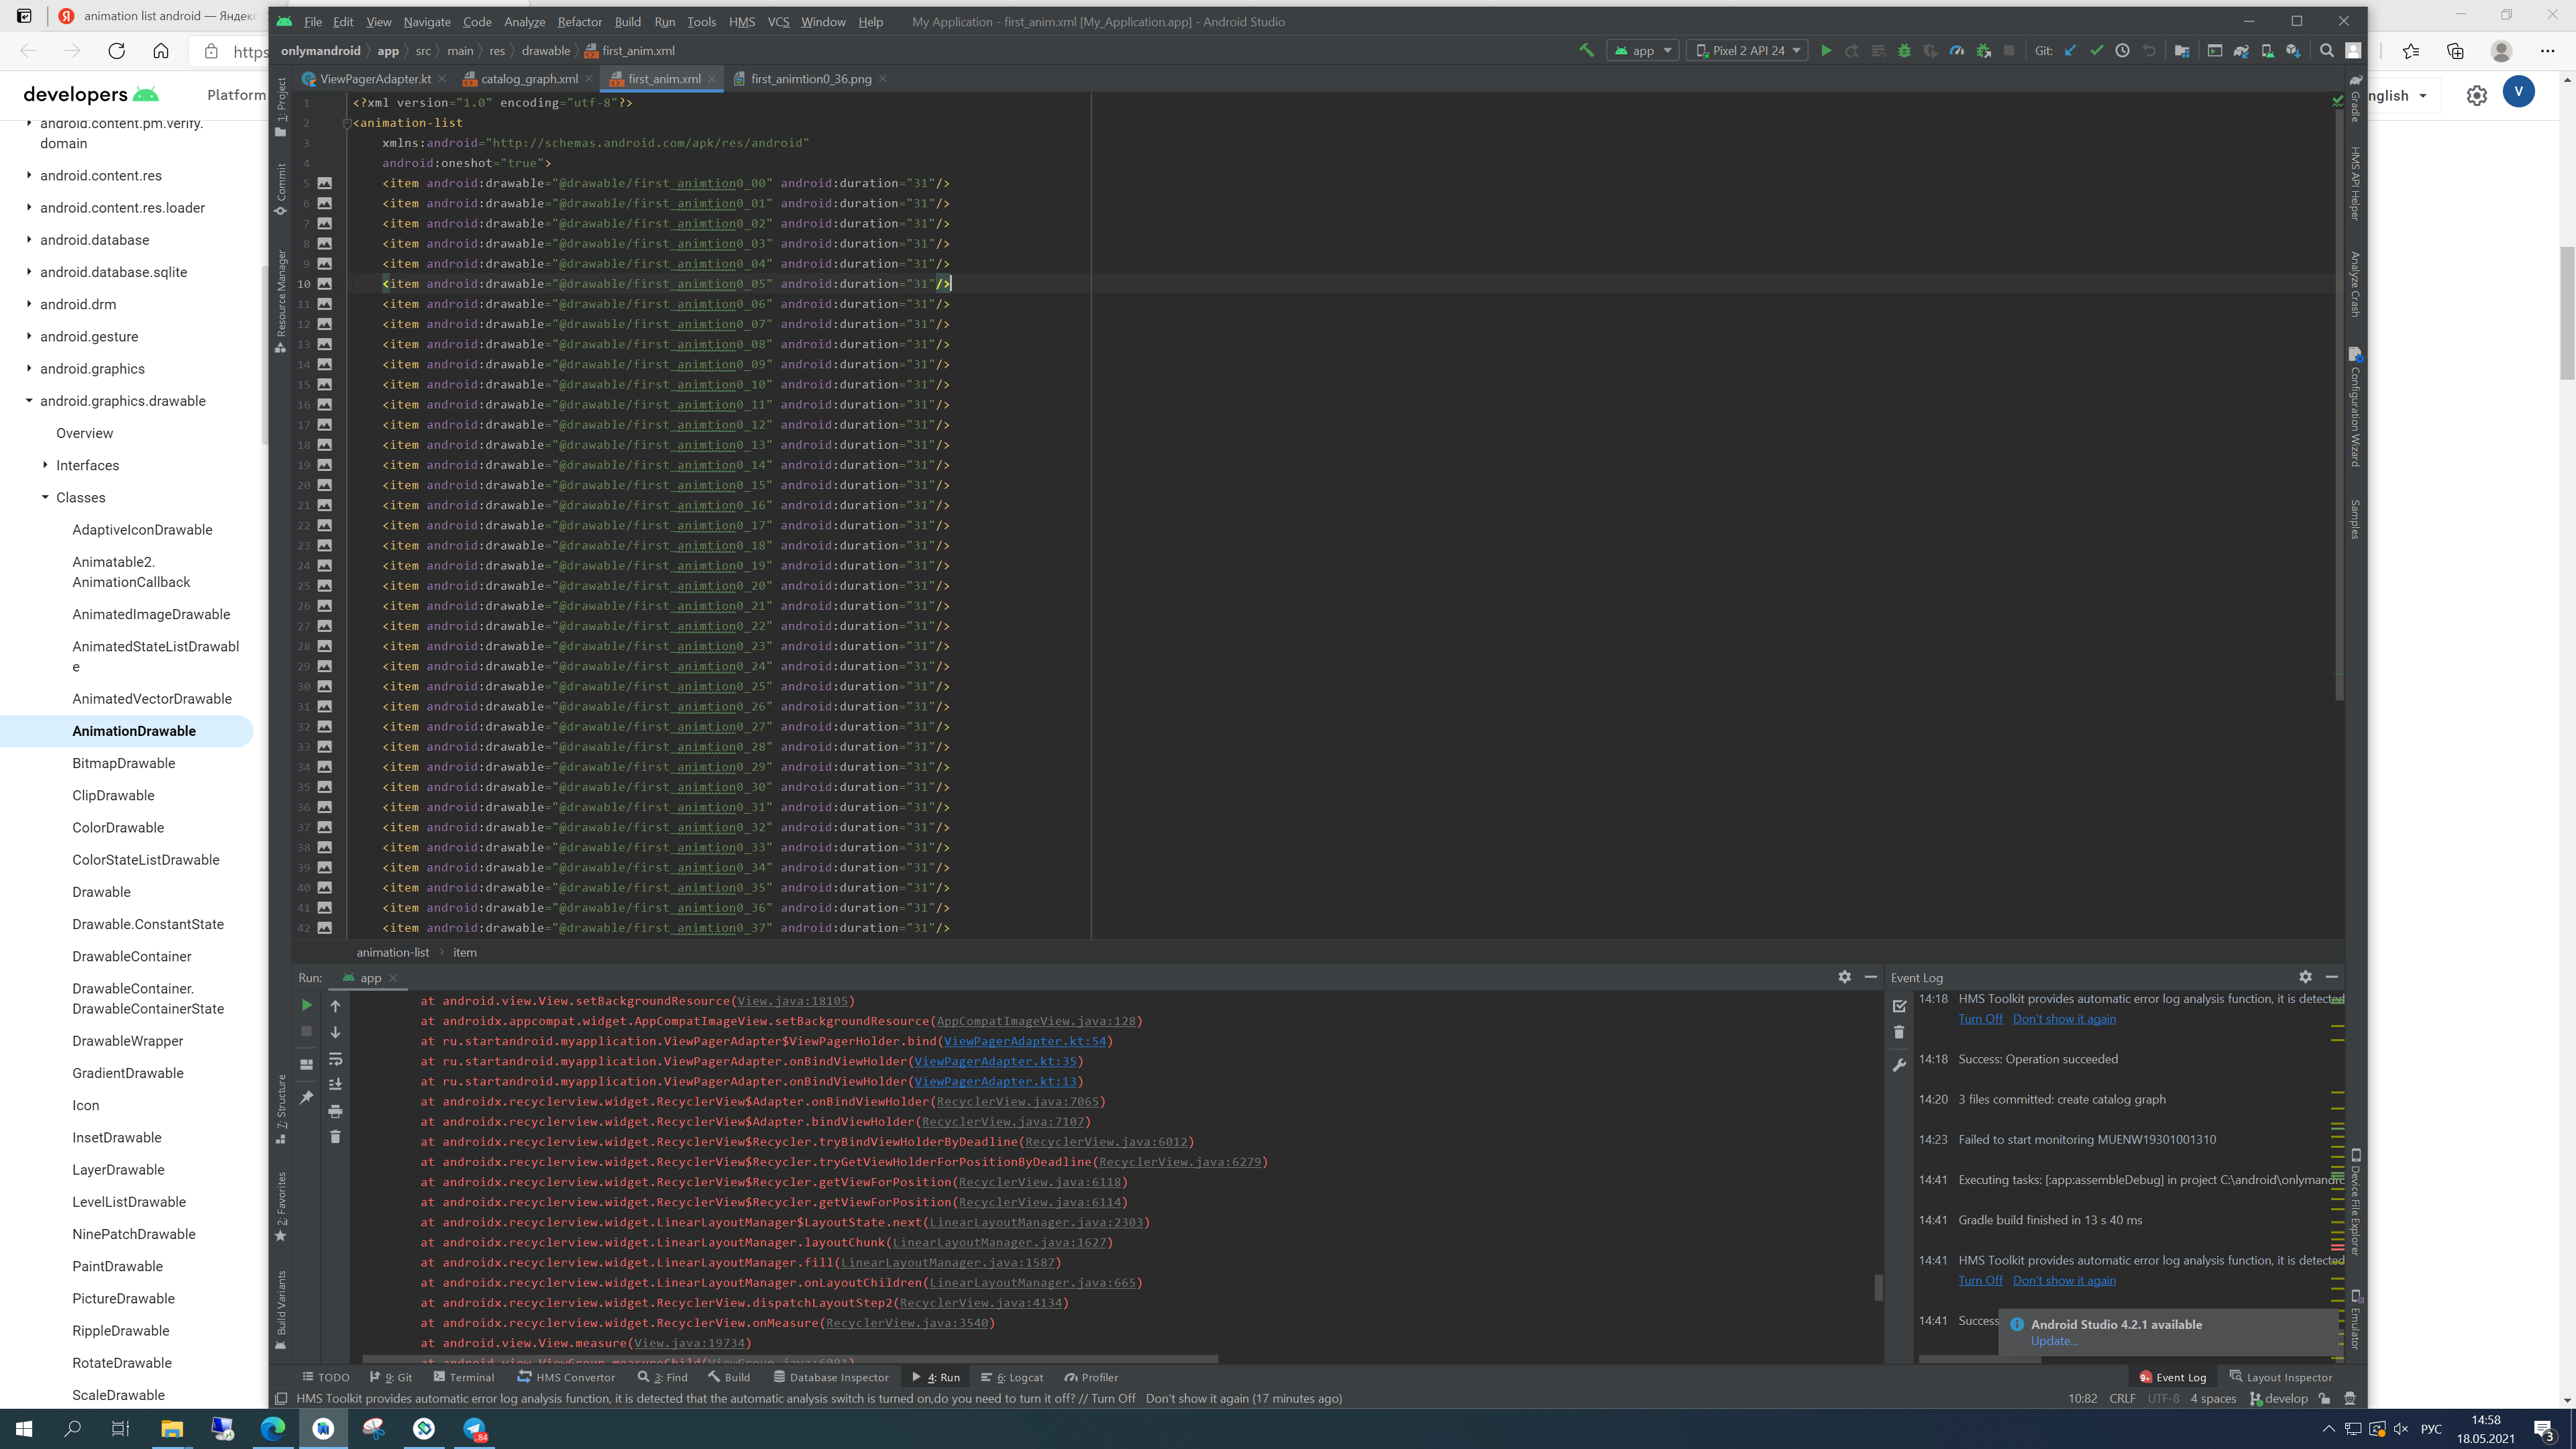Click Search Everywhere magnifier in Android Studio

click(x=2327, y=50)
